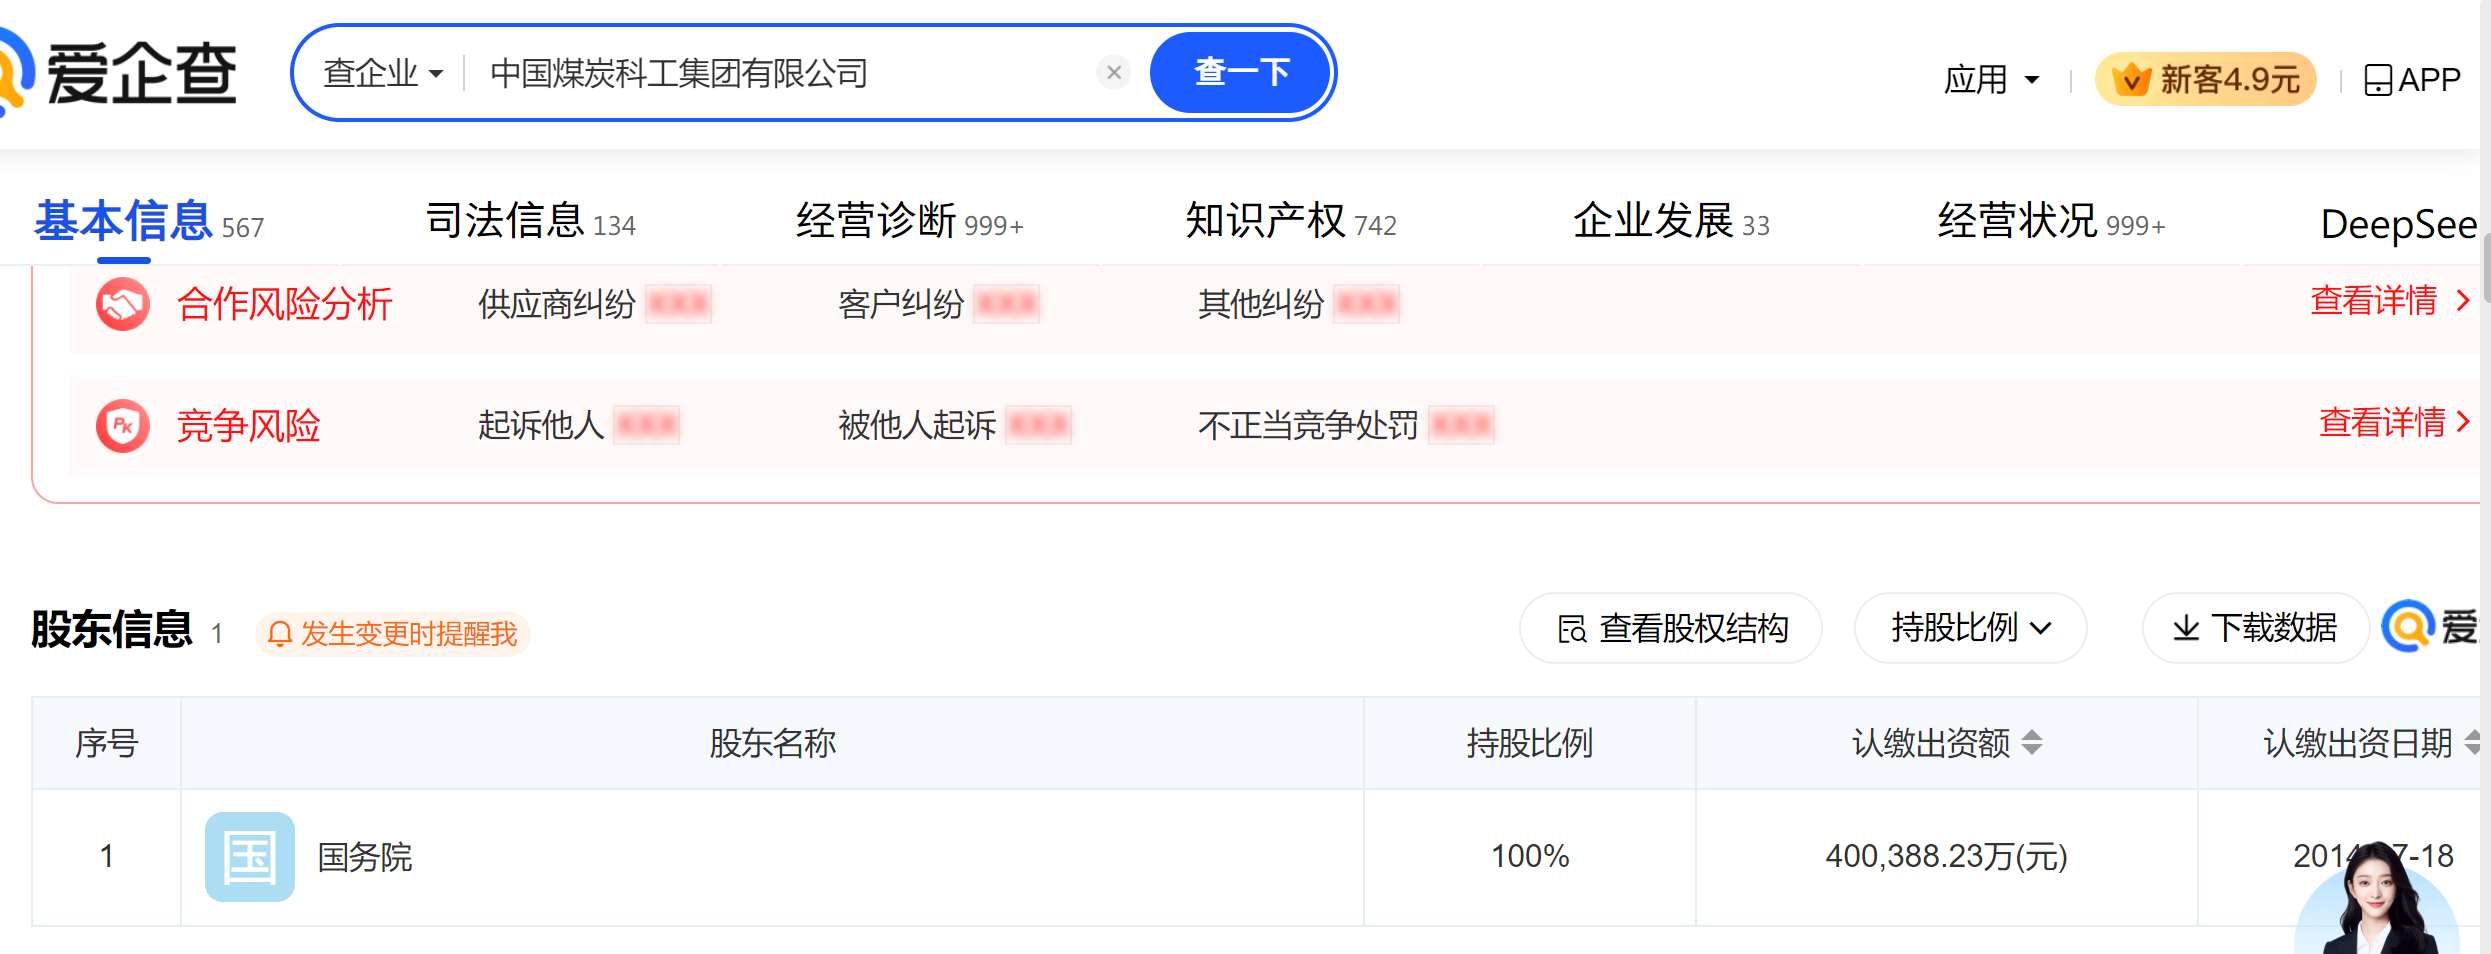Image resolution: width=2491 pixels, height=954 pixels.
Task: Click the 起诉他人 item
Action: click(578, 425)
